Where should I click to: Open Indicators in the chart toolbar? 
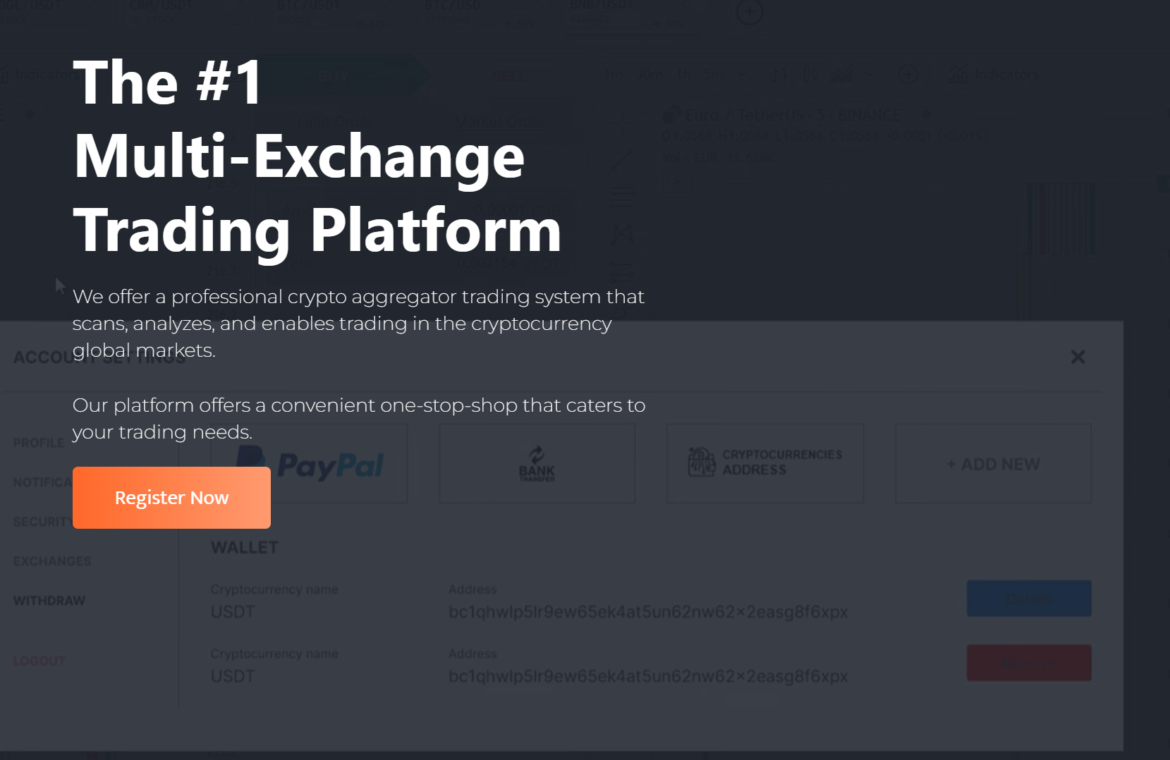[x=994, y=75]
